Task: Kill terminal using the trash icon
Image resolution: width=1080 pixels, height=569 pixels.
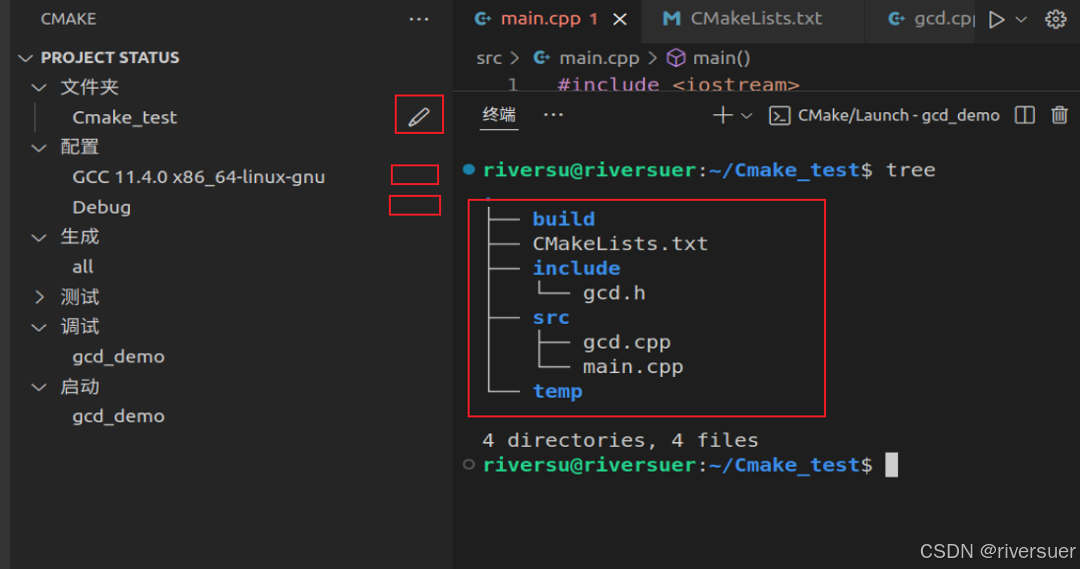Action: click(x=1060, y=115)
